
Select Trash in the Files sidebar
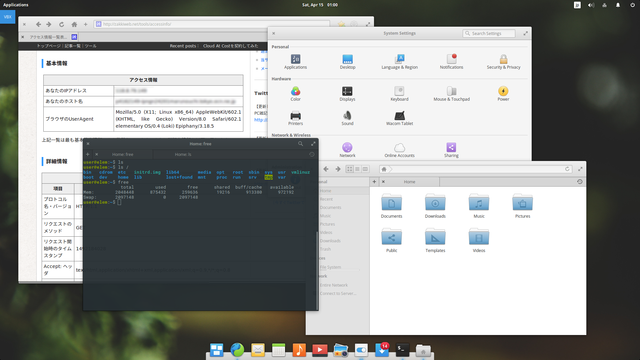(325, 249)
